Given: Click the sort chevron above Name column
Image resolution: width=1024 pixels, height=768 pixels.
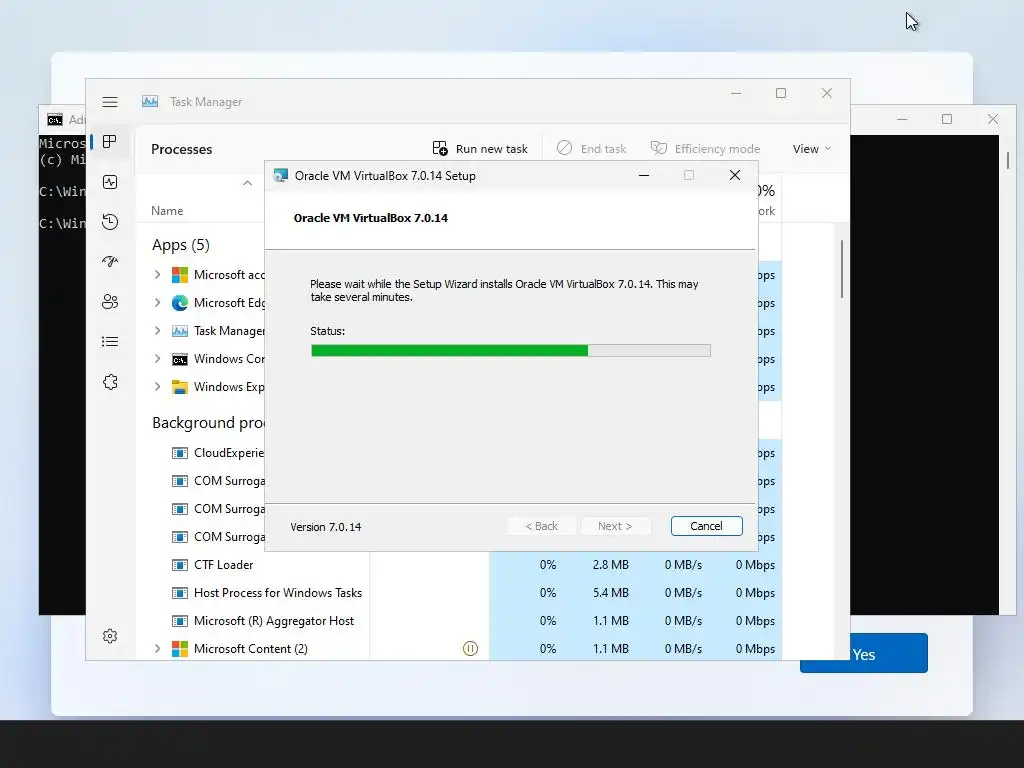Looking at the screenshot, I should coord(248,183).
